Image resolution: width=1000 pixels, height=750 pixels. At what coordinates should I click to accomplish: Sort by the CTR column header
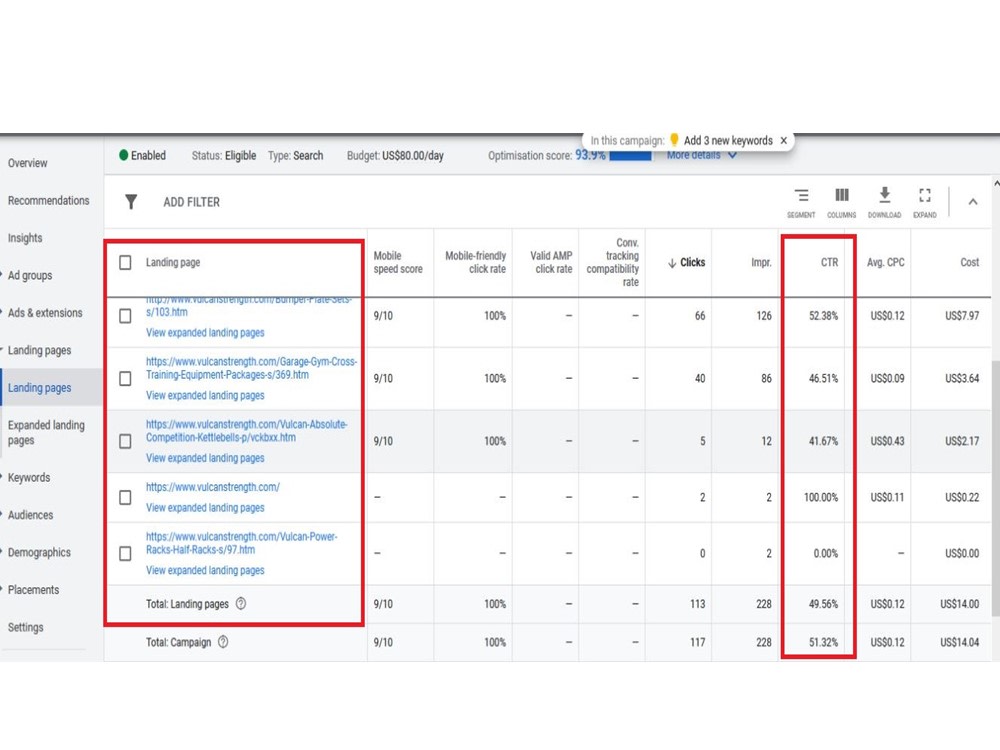[x=829, y=262]
